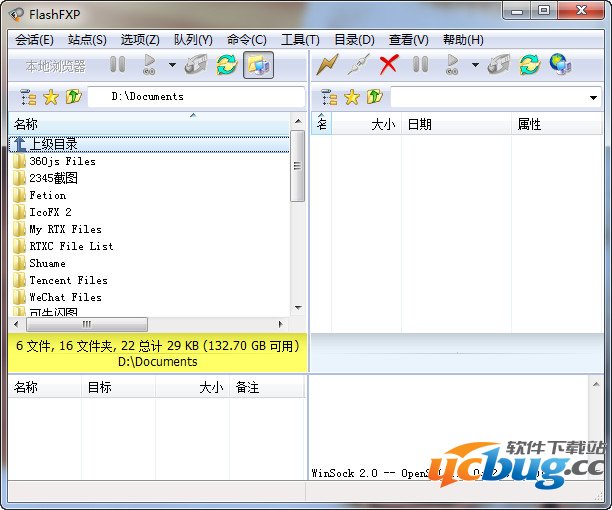Expand the remote path dropdown
This screenshot has height=510, width=612.
594,98
